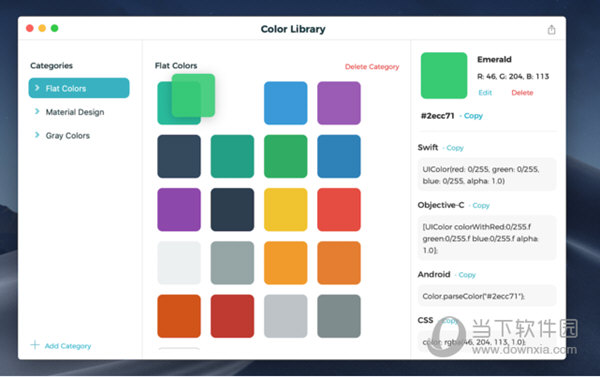Copy the Android code

tap(467, 275)
